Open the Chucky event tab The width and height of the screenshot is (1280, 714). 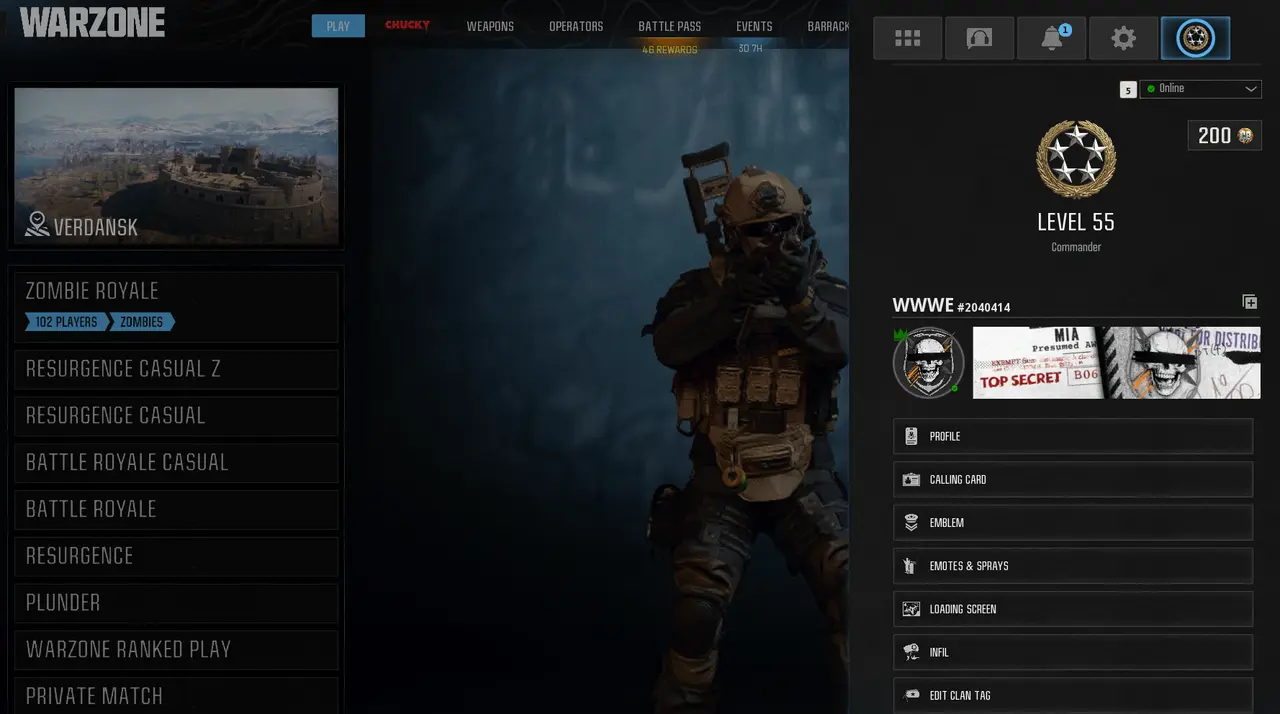coord(407,25)
